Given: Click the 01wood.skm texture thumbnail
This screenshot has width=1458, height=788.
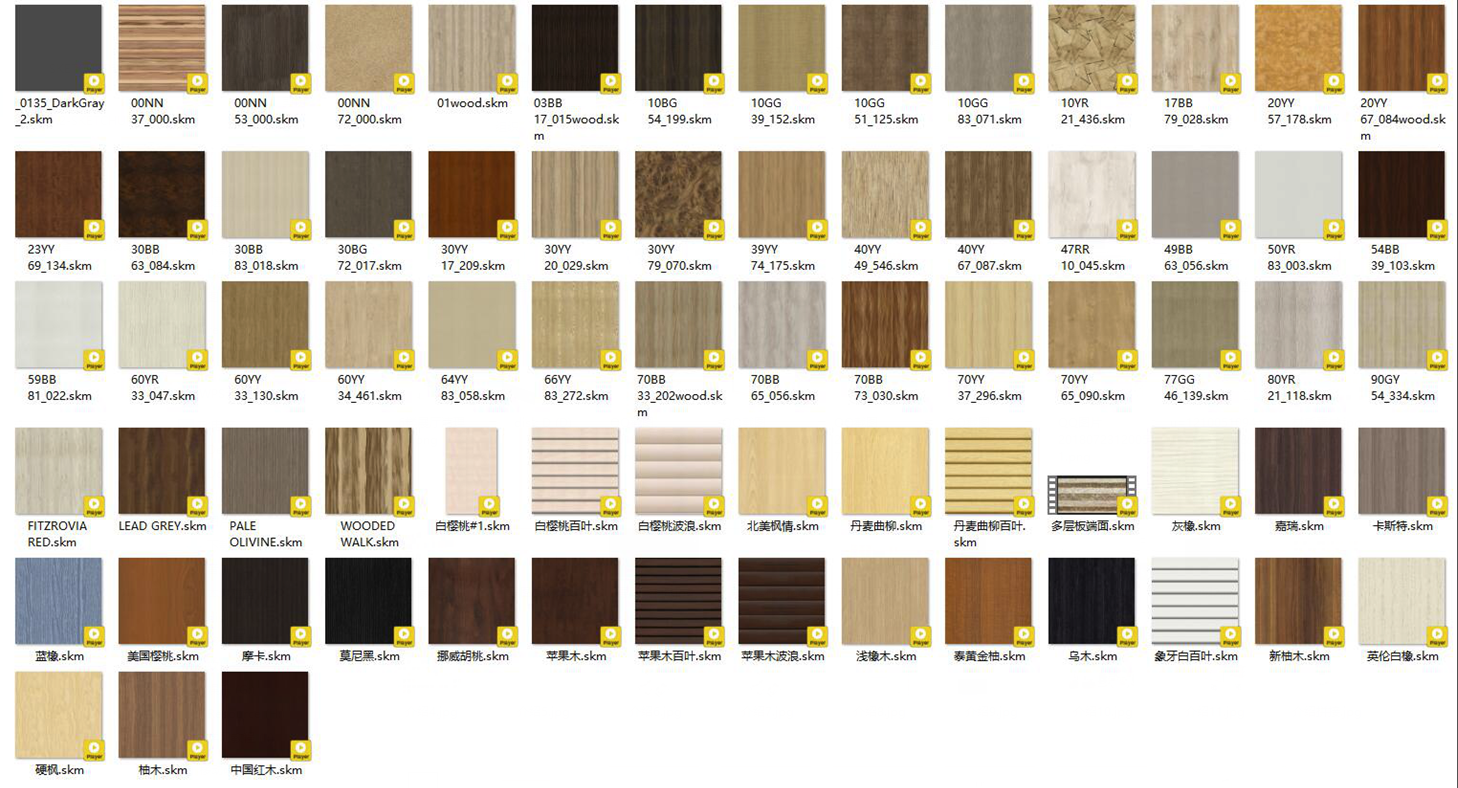Looking at the screenshot, I should coord(472,49).
